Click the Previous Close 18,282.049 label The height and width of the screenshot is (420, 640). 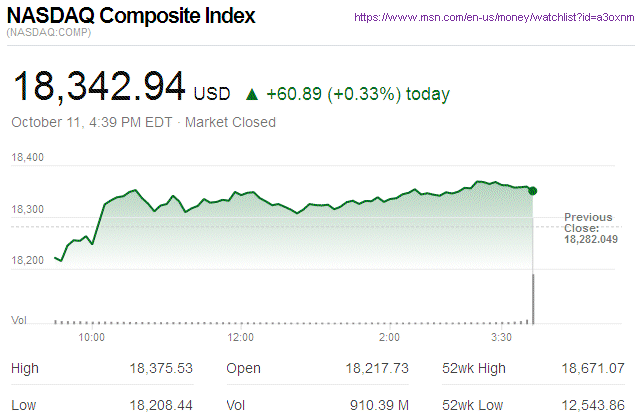pyautogui.click(x=590, y=228)
